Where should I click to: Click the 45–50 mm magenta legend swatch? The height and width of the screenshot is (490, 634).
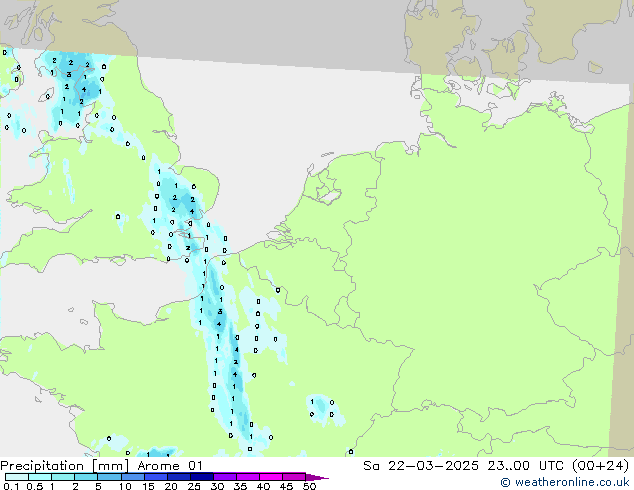click(294, 477)
